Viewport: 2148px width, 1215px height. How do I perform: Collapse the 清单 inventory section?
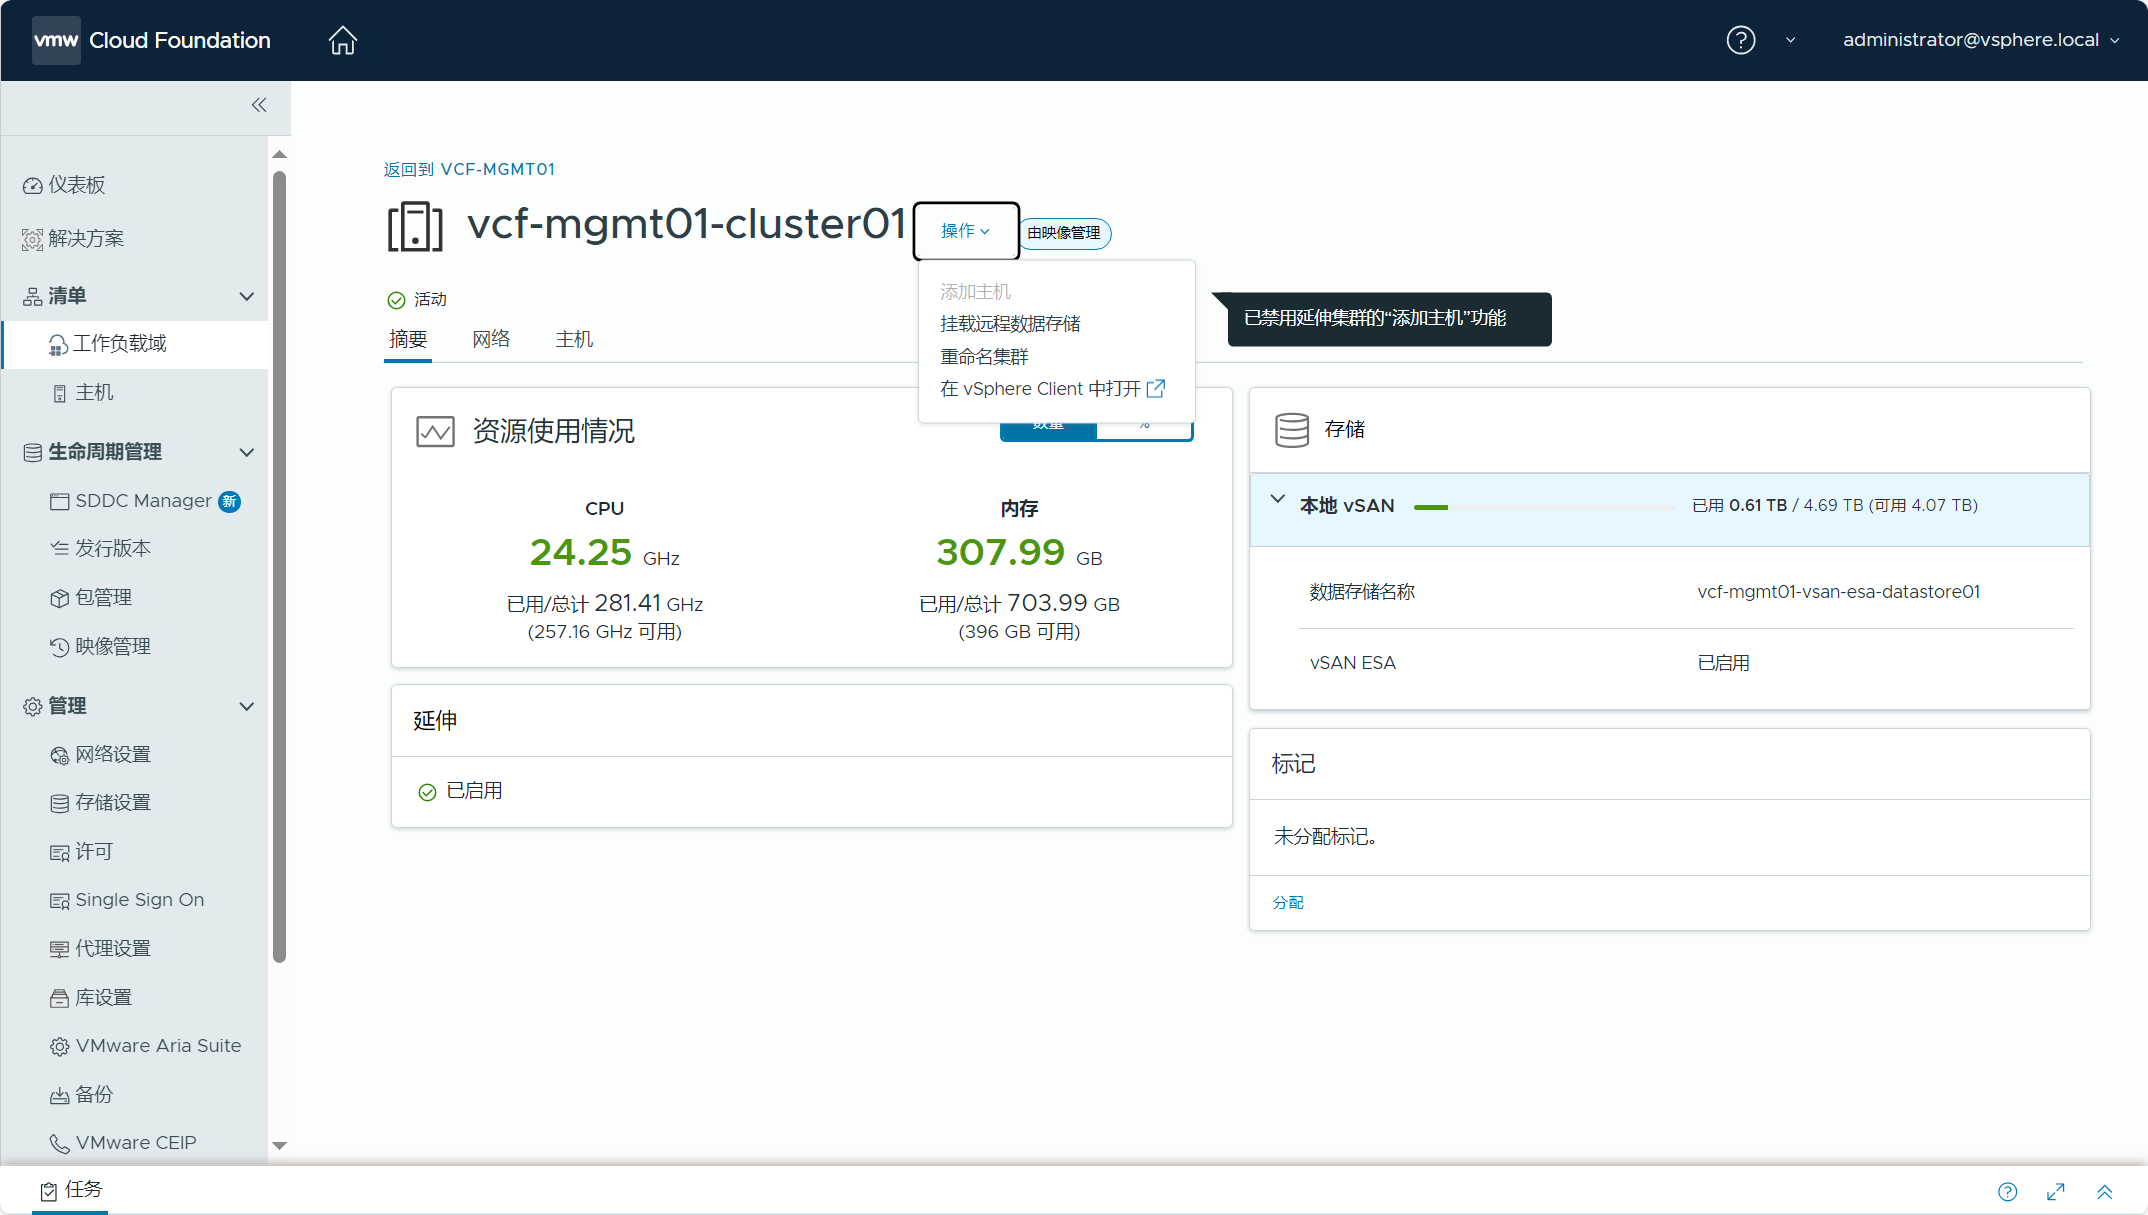pos(246,296)
